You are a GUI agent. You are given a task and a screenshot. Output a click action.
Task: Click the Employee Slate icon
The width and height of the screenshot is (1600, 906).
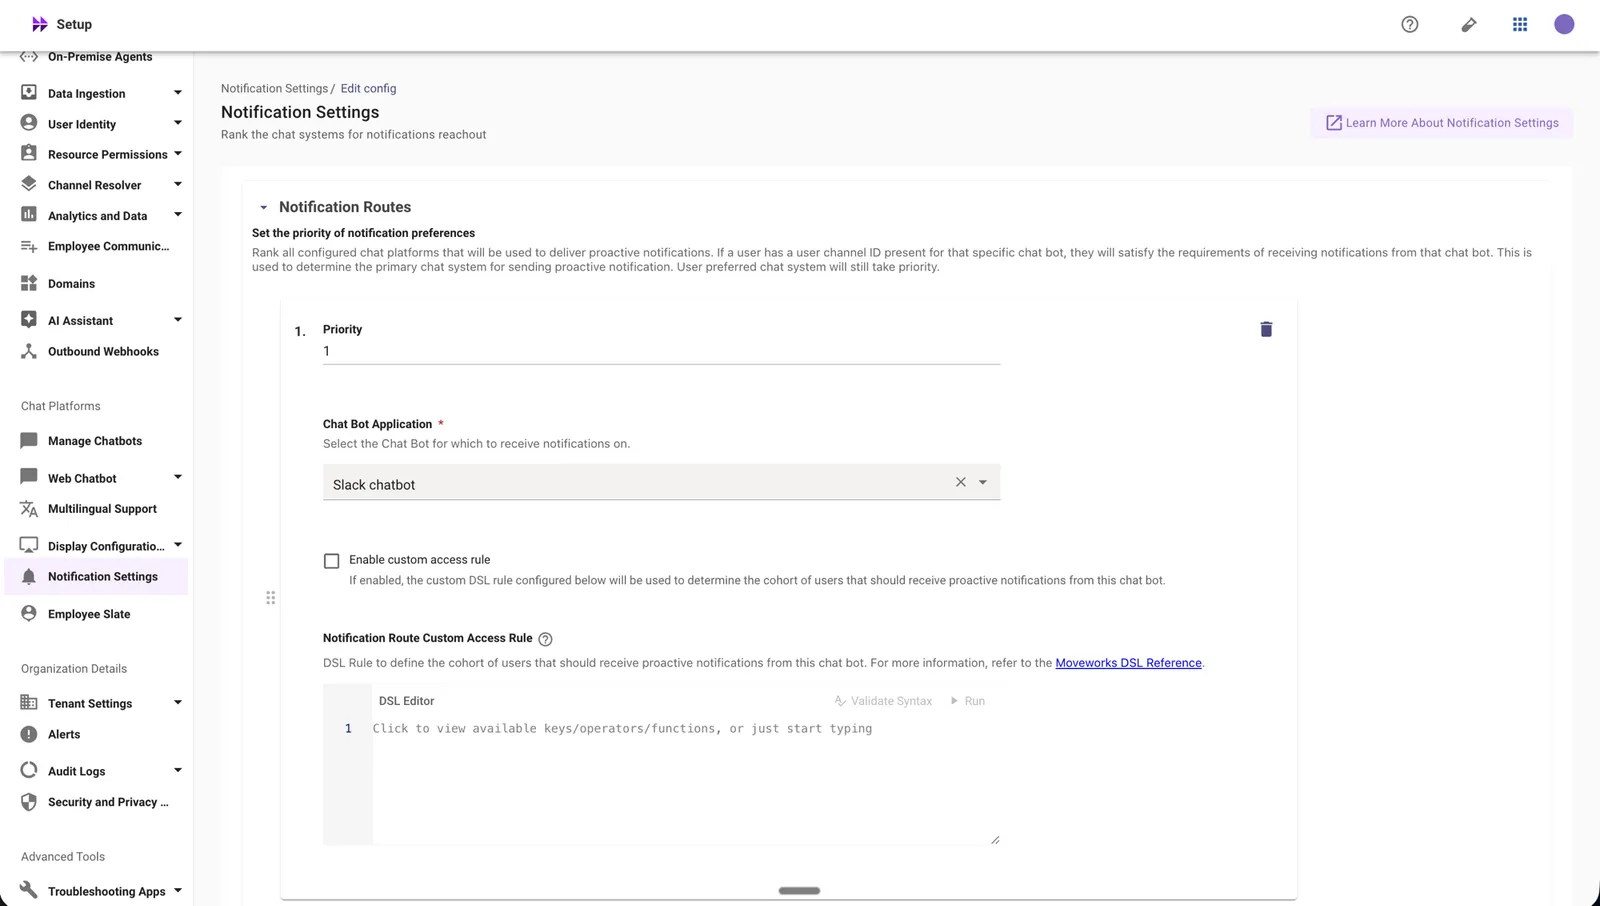click(x=29, y=613)
